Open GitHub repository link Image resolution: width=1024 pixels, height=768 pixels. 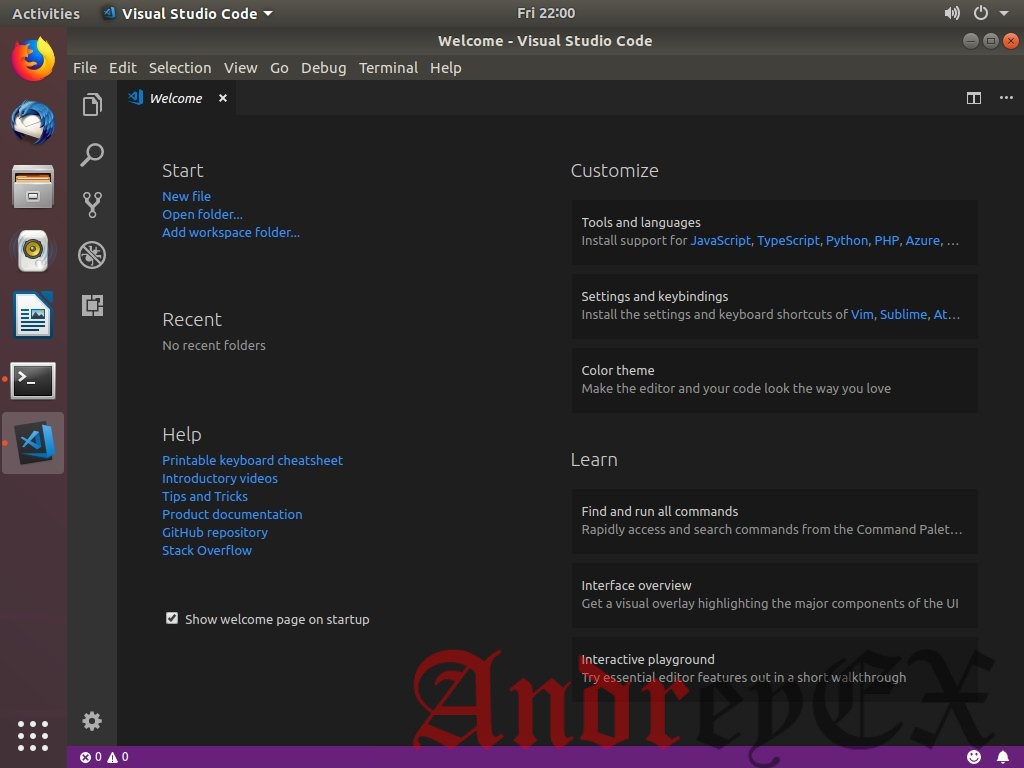tap(215, 533)
